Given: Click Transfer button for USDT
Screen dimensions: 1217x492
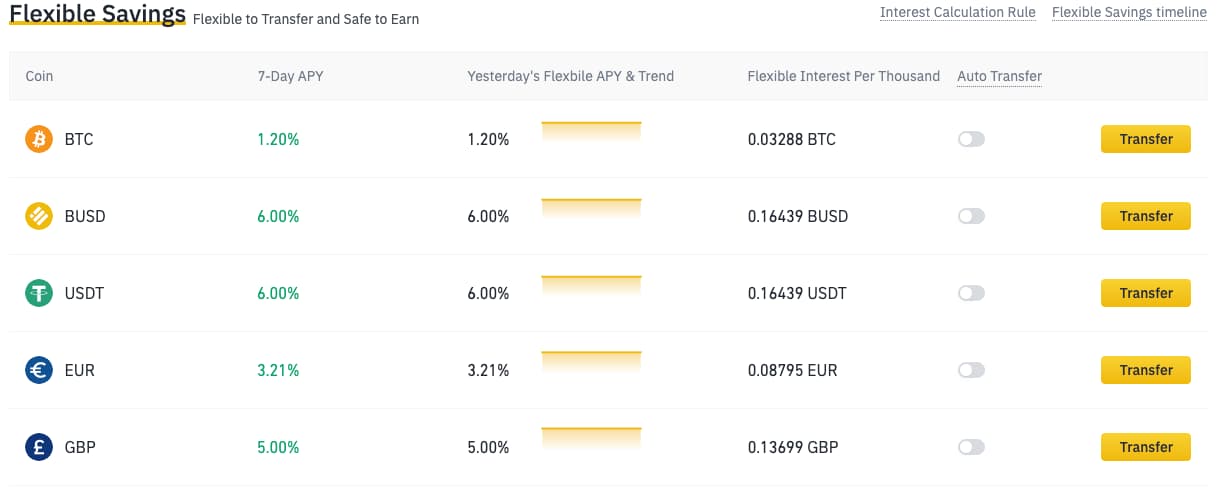Looking at the screenshot, I should pyautogui.click(x=1146, y=293).
